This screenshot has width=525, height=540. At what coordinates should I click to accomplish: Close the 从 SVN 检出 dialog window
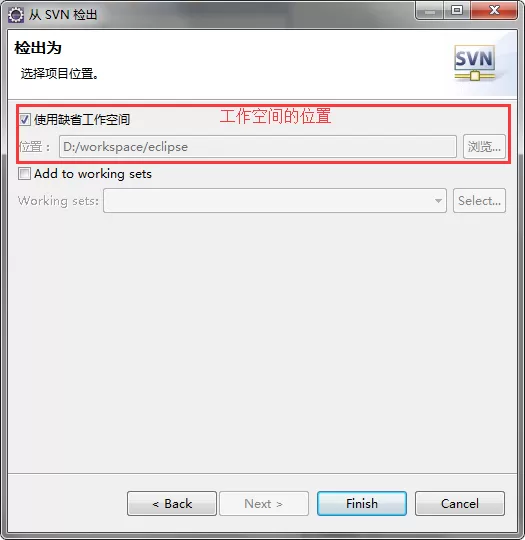pyautogui.click(x=494, y=10)
